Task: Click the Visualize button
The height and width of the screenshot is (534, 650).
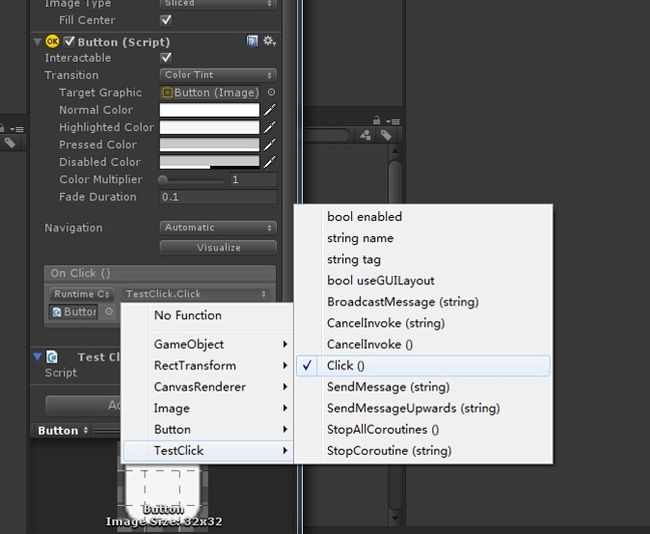Action: (218, 248)
